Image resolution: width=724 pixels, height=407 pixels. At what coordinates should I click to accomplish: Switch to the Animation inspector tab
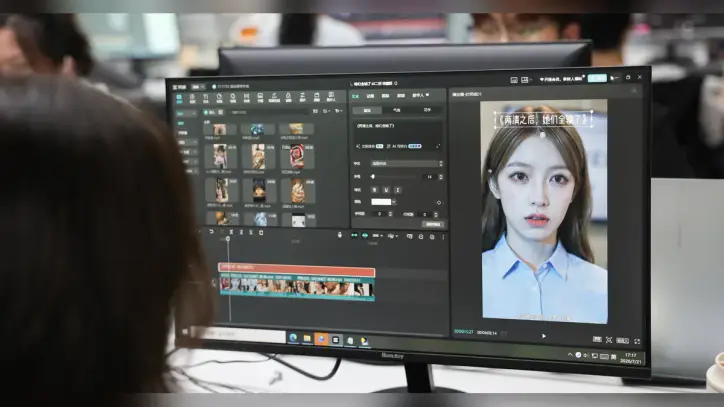point(370,96)
